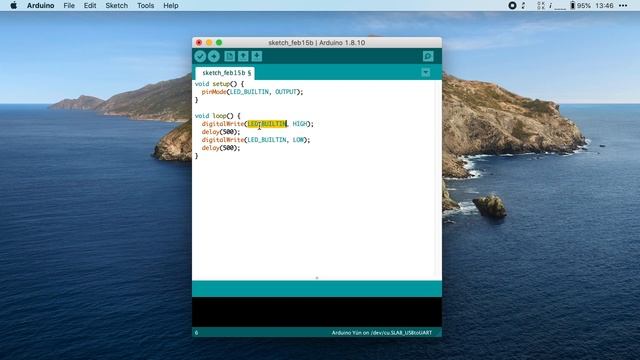Click the 'void setup()' line

point(219,84)
